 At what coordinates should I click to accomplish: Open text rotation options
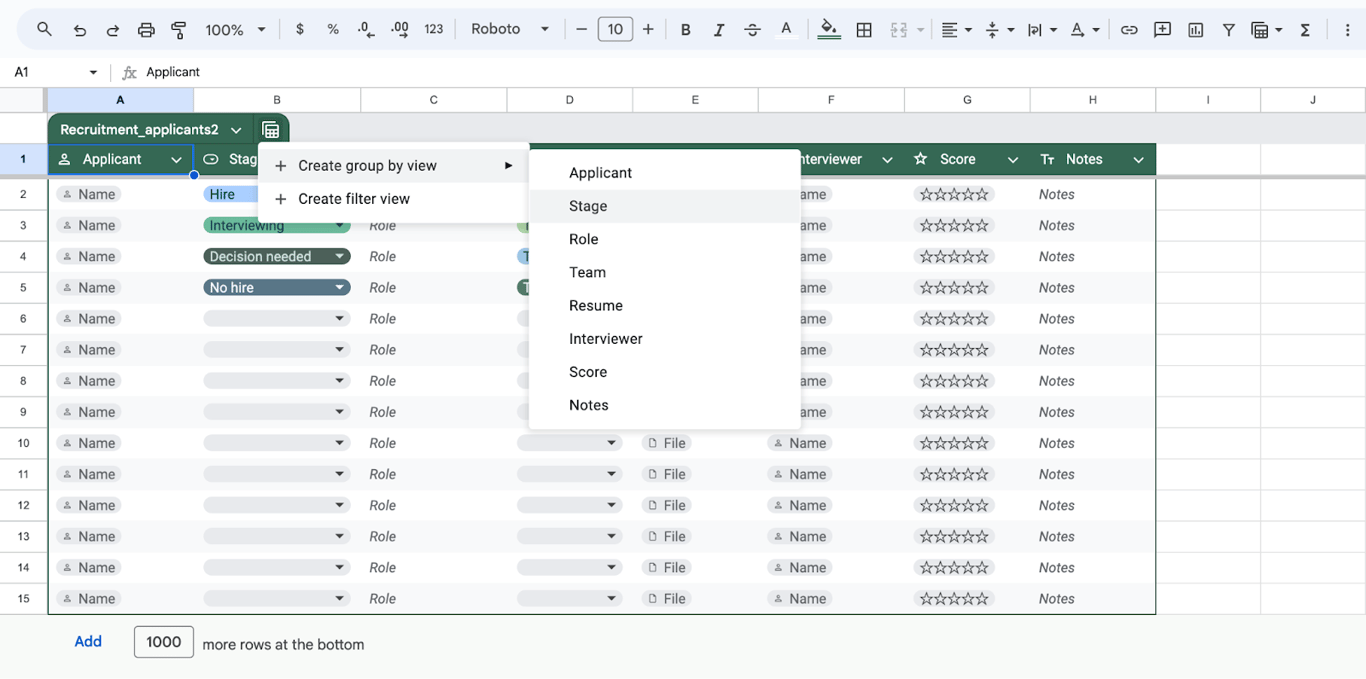coord(1085,30)
